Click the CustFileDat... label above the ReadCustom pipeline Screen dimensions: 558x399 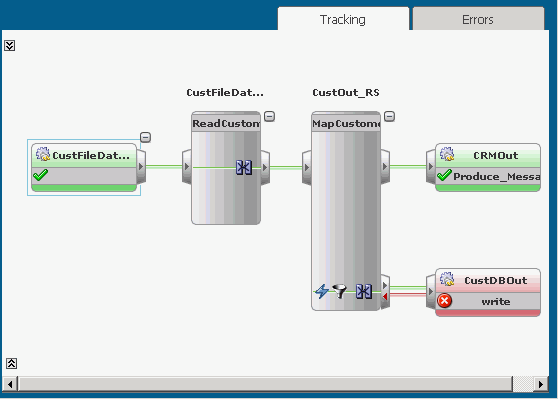[225, 93]
